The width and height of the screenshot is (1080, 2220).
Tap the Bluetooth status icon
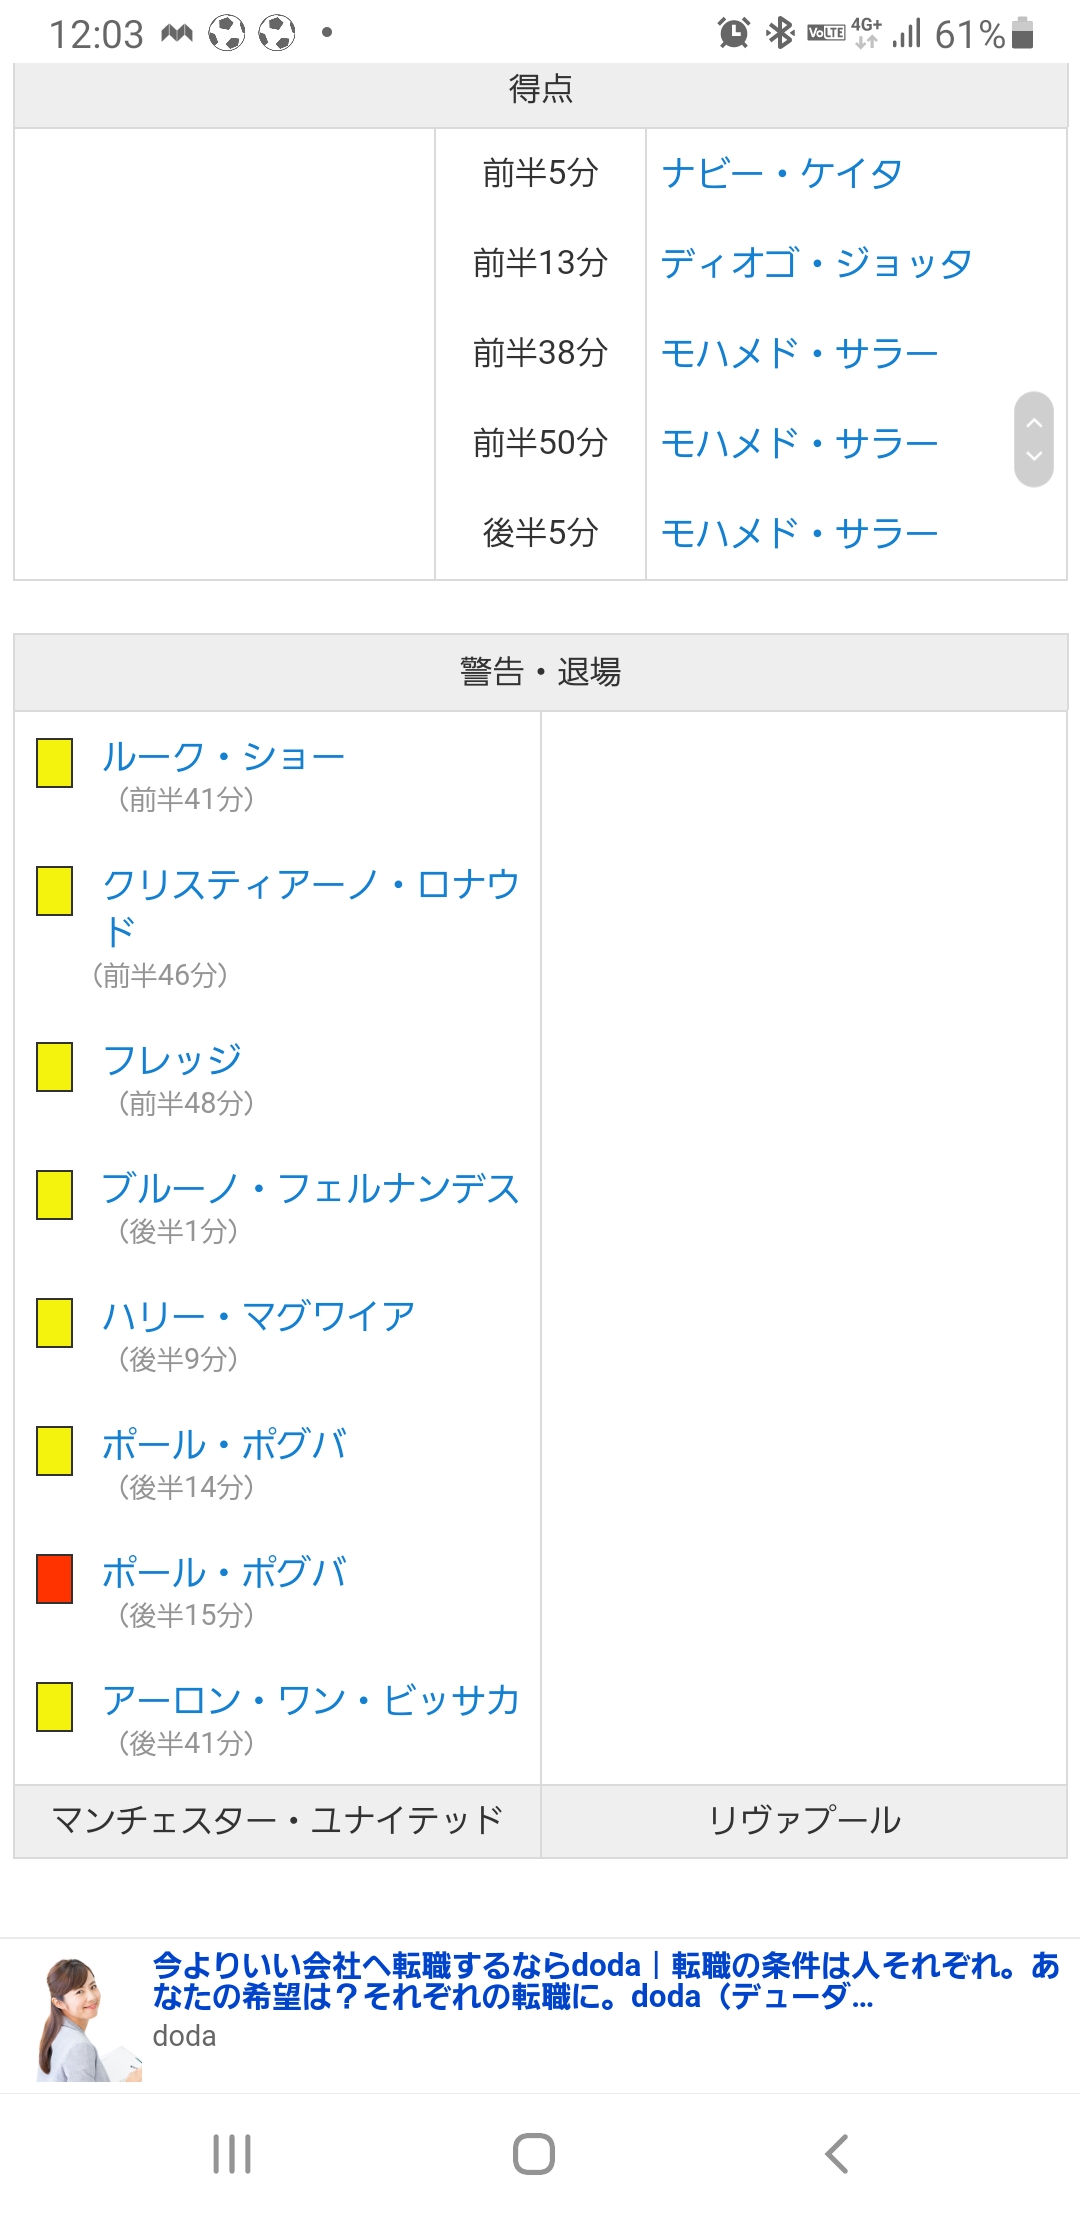[779, 33]
